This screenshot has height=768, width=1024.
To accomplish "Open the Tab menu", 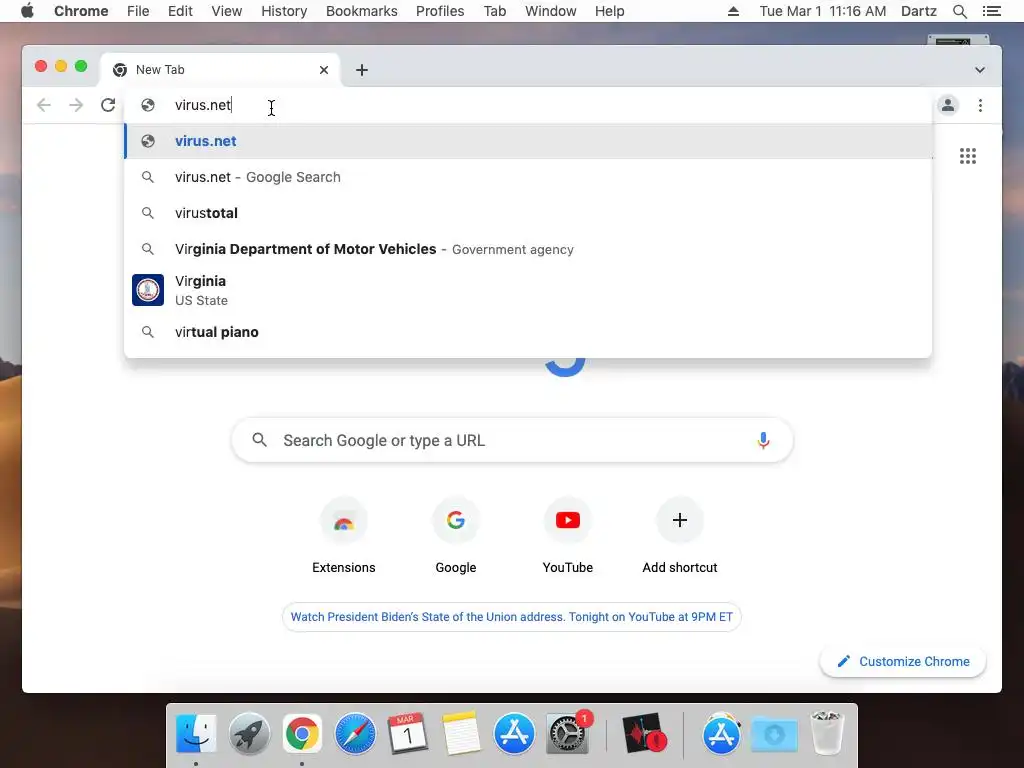I will click(494, 11).
